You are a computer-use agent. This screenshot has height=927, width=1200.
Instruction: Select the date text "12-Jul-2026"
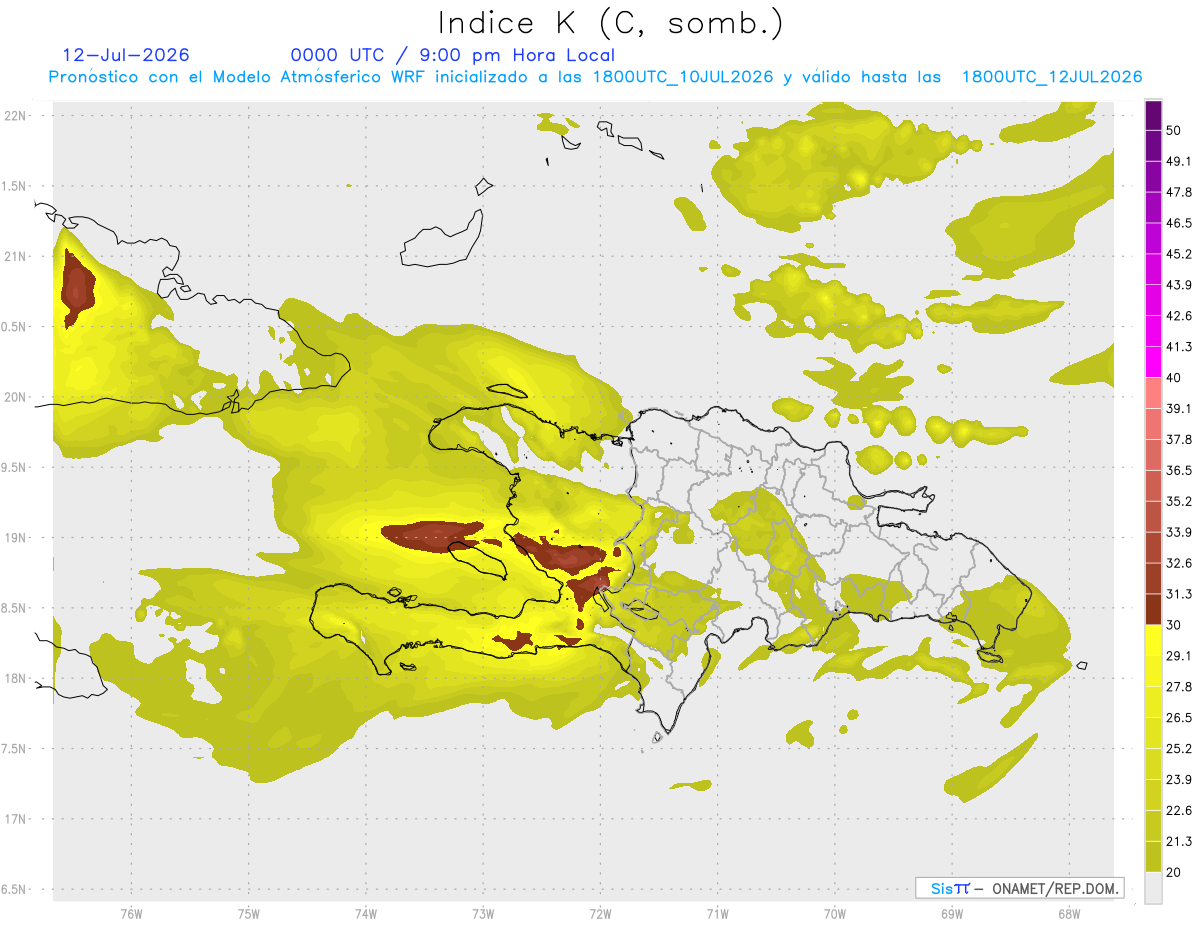(x=126, y=55)
